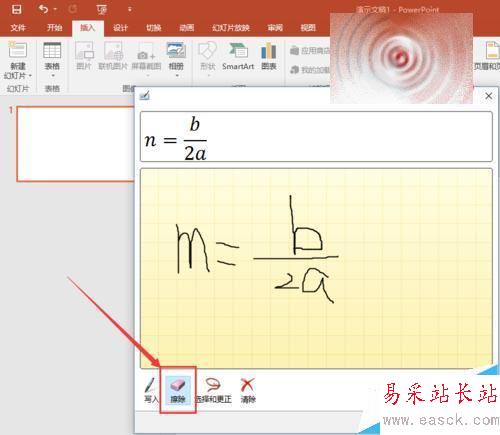
Task: Click the 图片 (Pictures) insert icon
Action: click(84, 51)
